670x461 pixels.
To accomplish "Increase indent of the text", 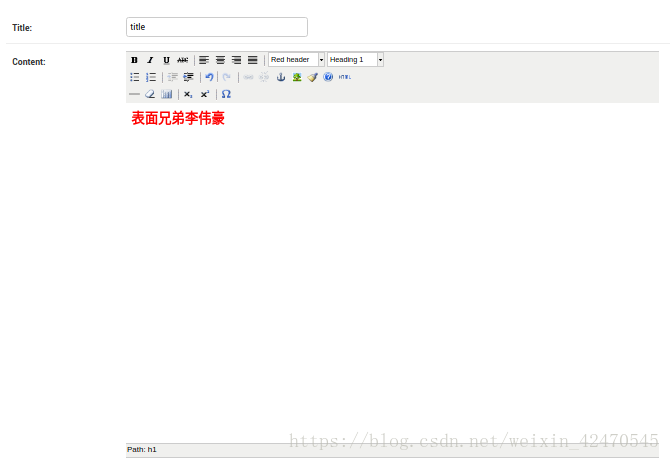I will (x=188, y=77).
